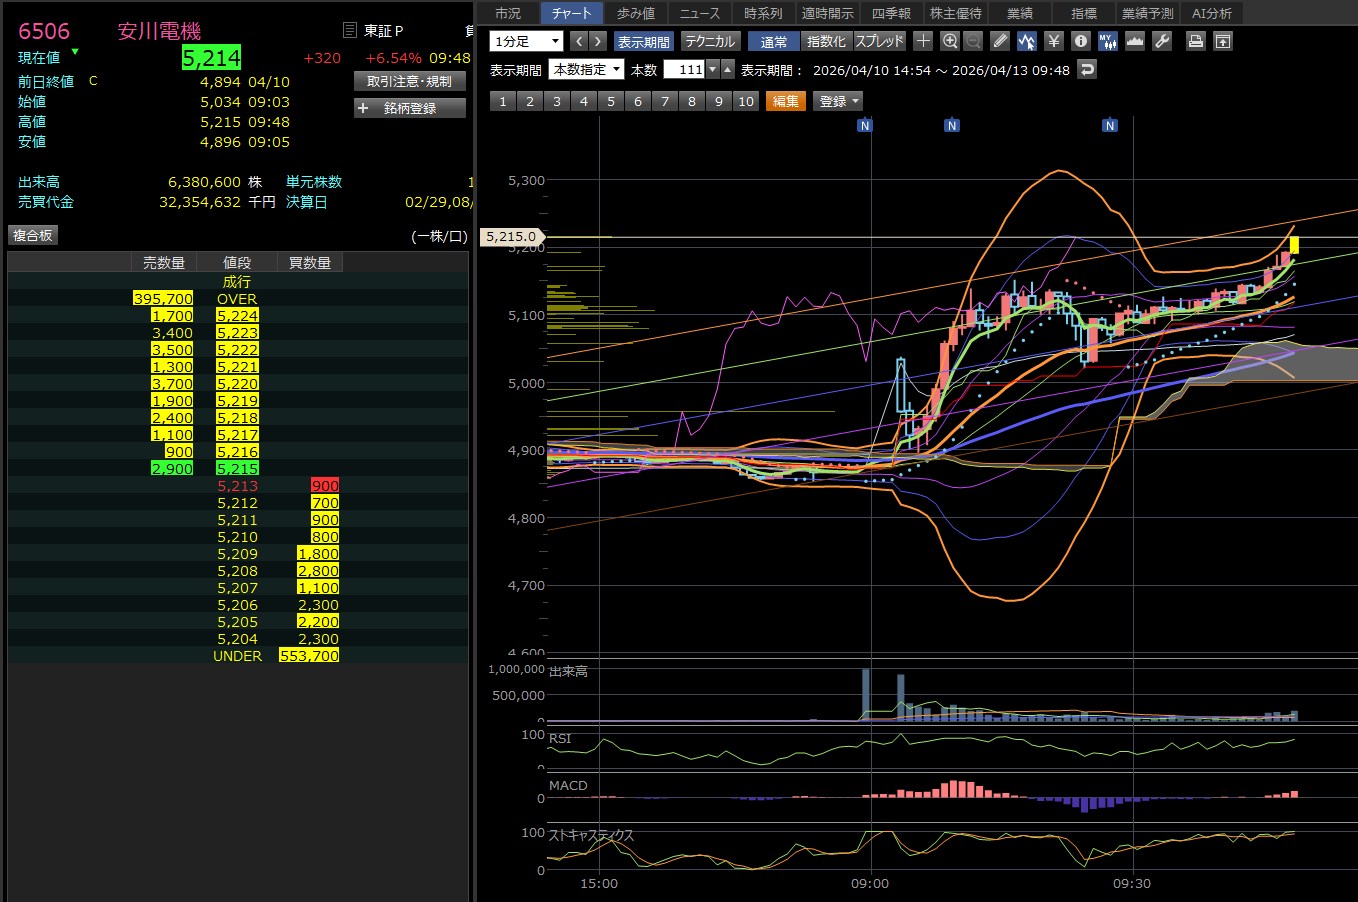Open the 四季報 tab

pyautogui.click(x=891, y=13)
